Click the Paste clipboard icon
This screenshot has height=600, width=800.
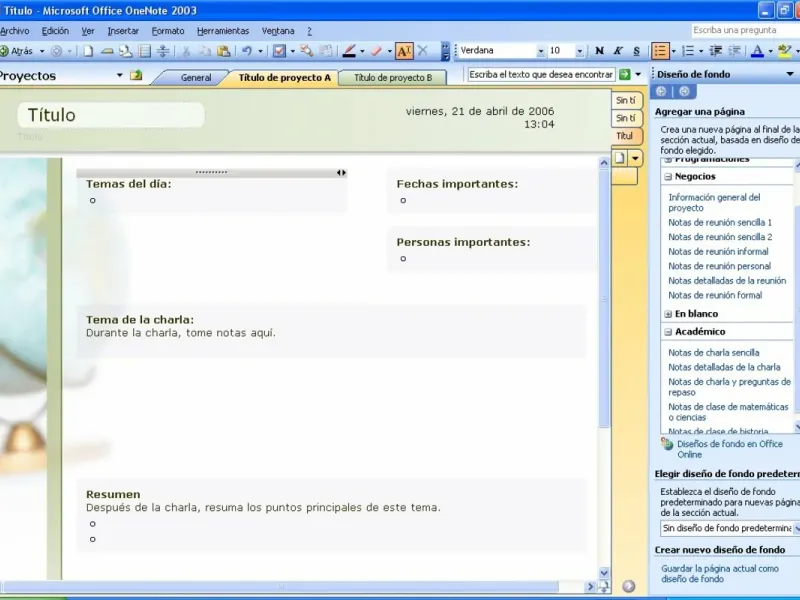click(223, 51)
